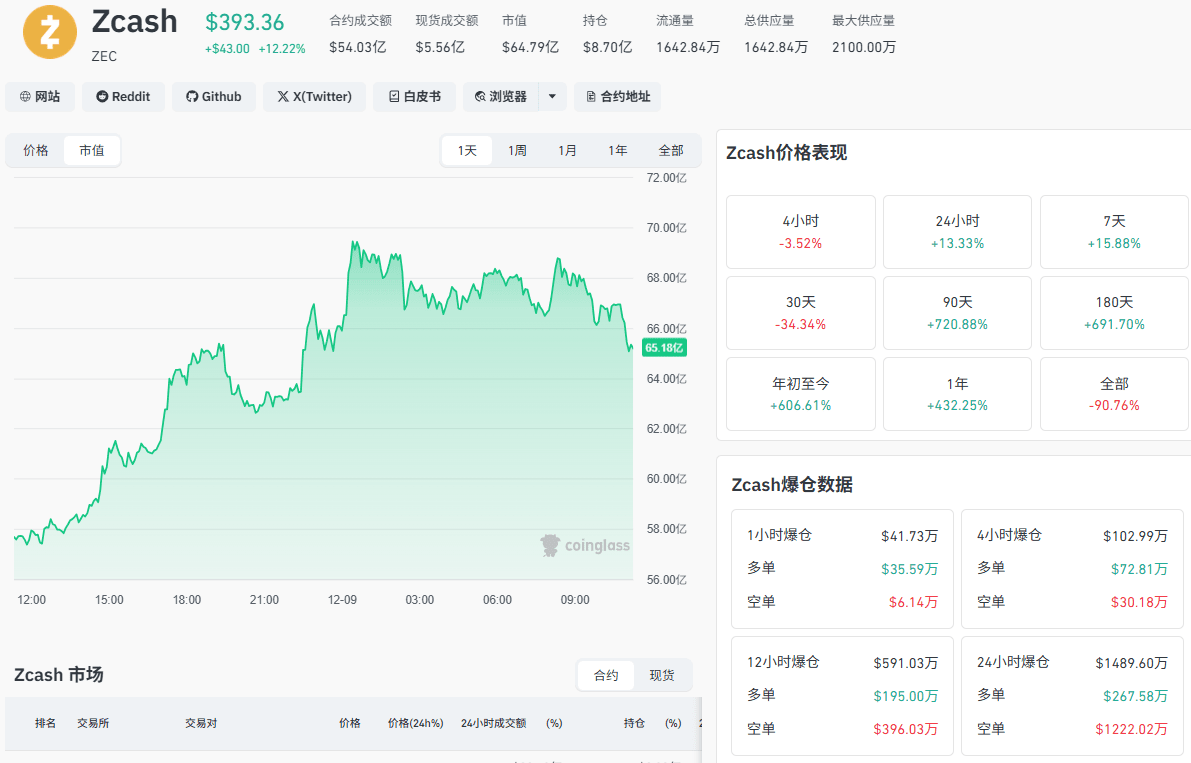Click the 180天 performance card
The height and width of the screenshot is (763, 1191).
click(1114, 313)
